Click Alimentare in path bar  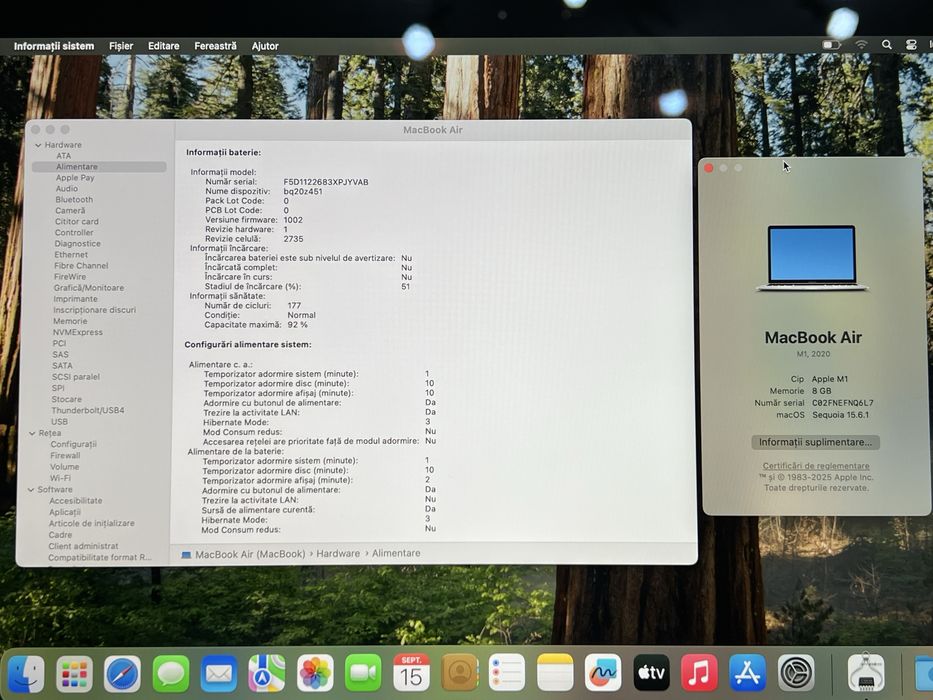click(x=396, y=553)
